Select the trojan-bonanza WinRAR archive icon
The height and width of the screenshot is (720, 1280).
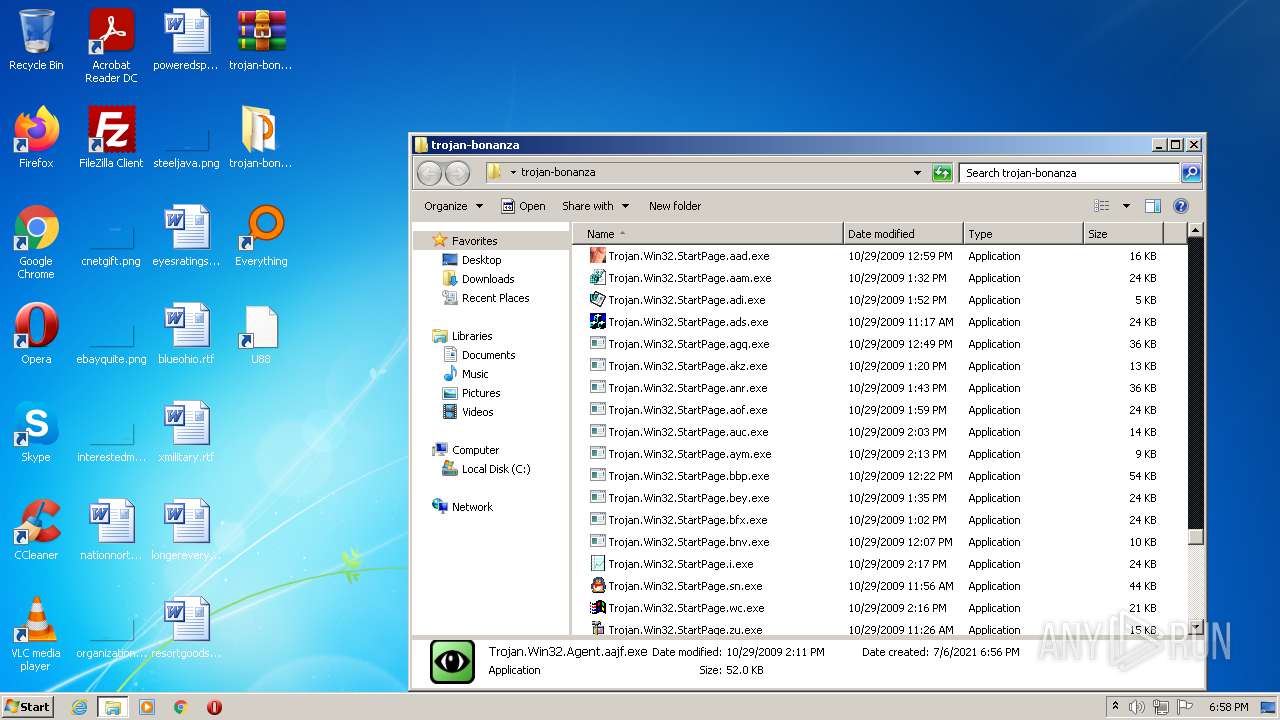point(261,41)
